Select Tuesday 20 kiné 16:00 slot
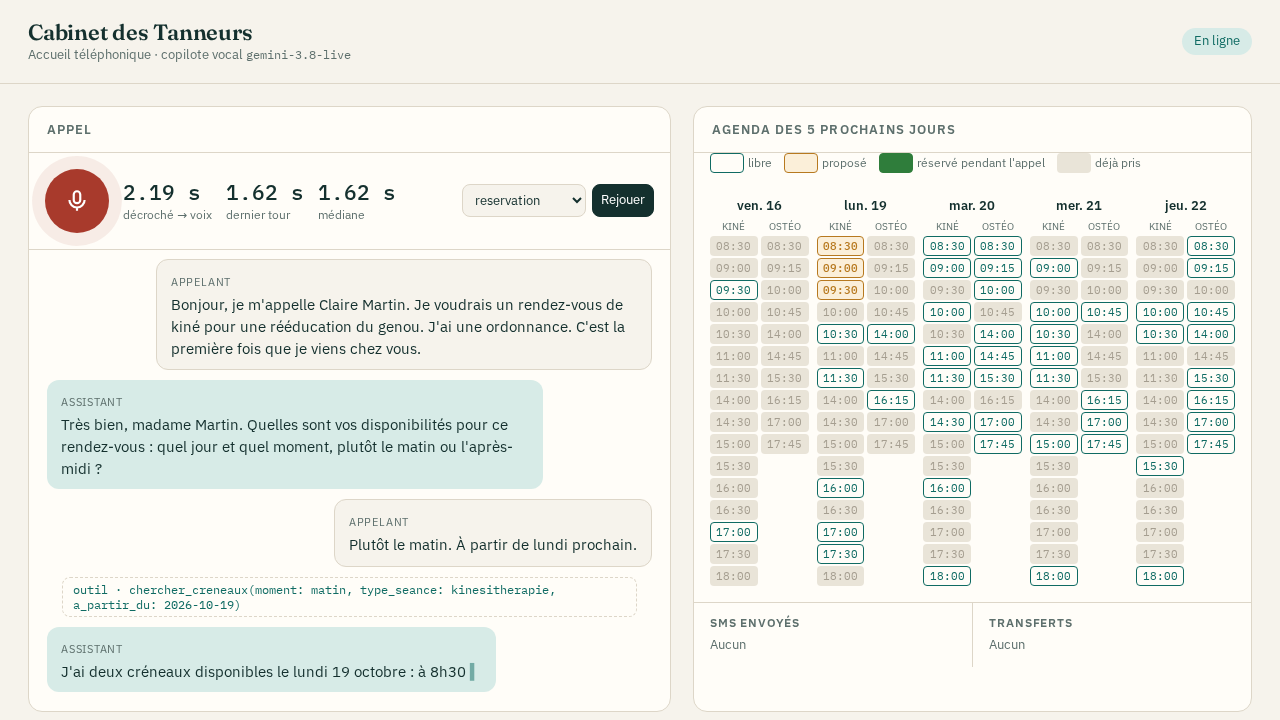 pos(947,488)
